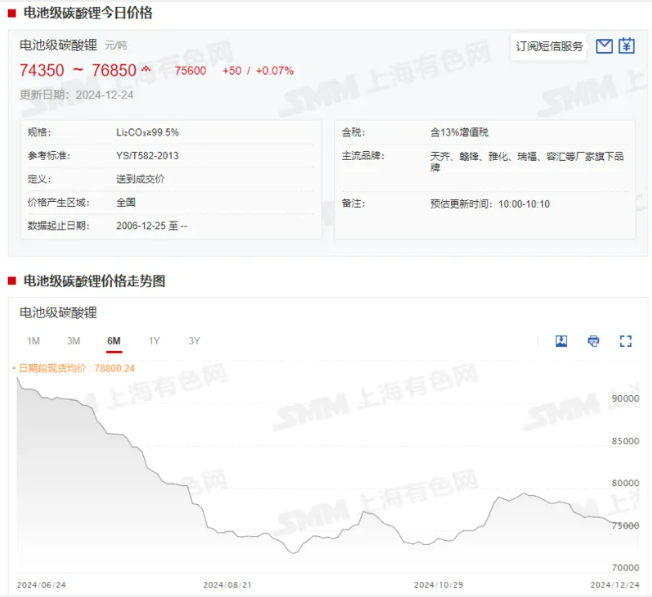Expand the chart to fullscreen
This screenshot has width=652, height=597.
[626, 341]
